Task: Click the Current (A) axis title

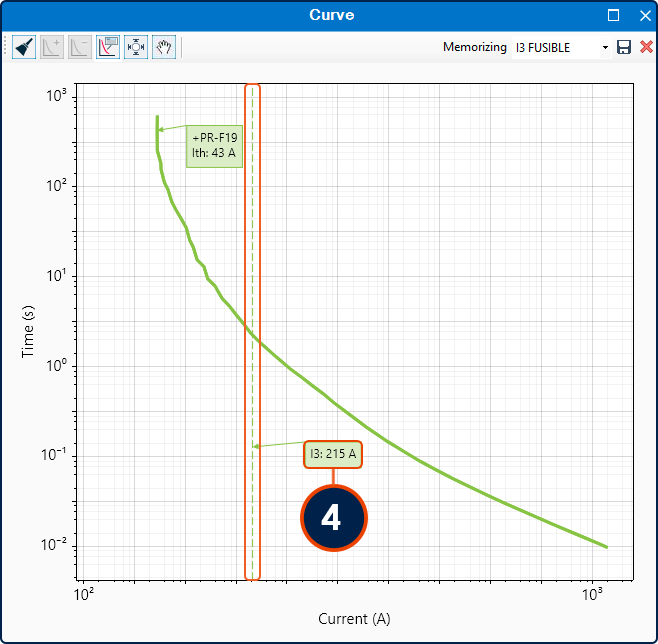Action: [354, 618]
